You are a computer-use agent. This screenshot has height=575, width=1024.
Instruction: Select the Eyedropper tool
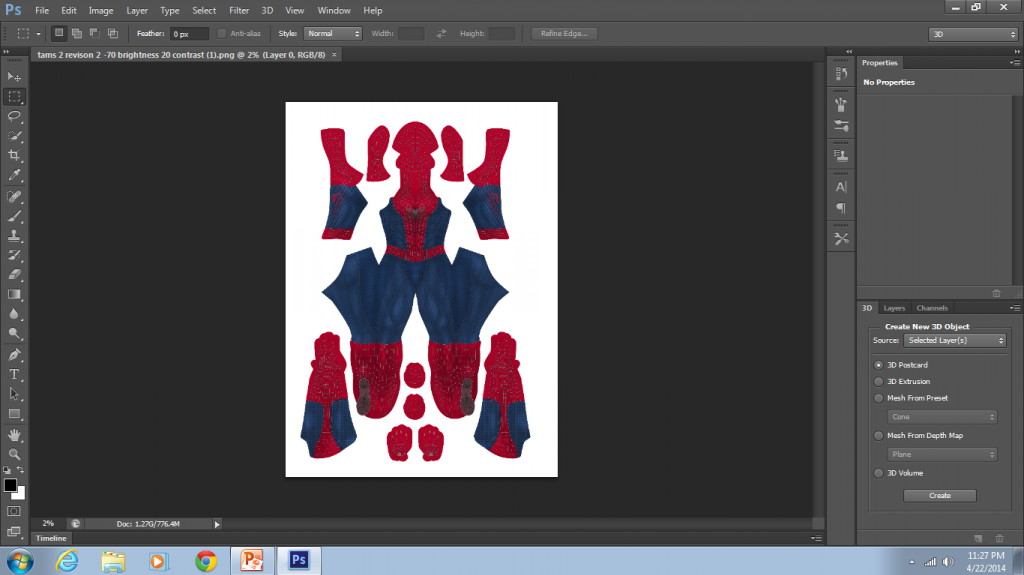pyautogui.click(x=14, y=175)
